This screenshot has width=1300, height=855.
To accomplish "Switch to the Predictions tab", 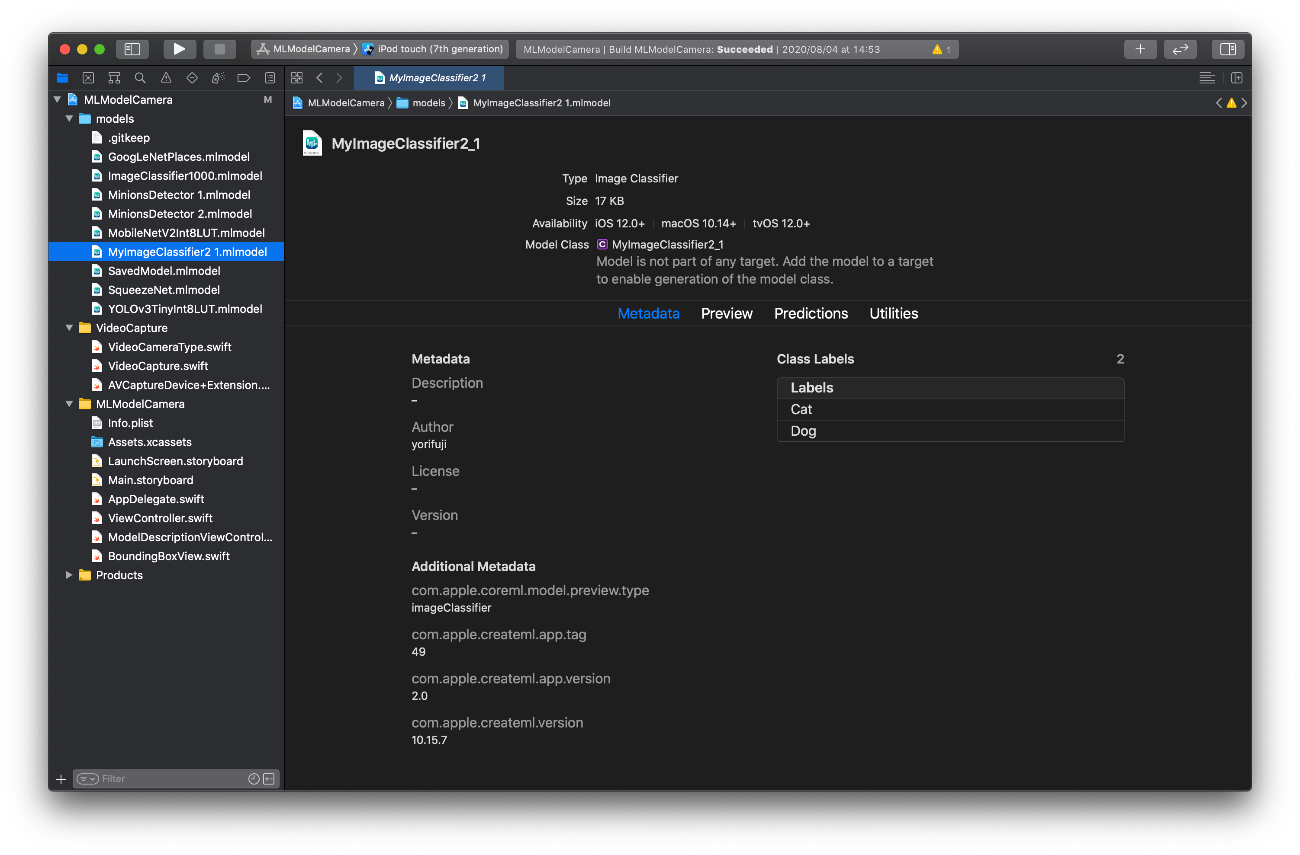I will pos(811,314).
